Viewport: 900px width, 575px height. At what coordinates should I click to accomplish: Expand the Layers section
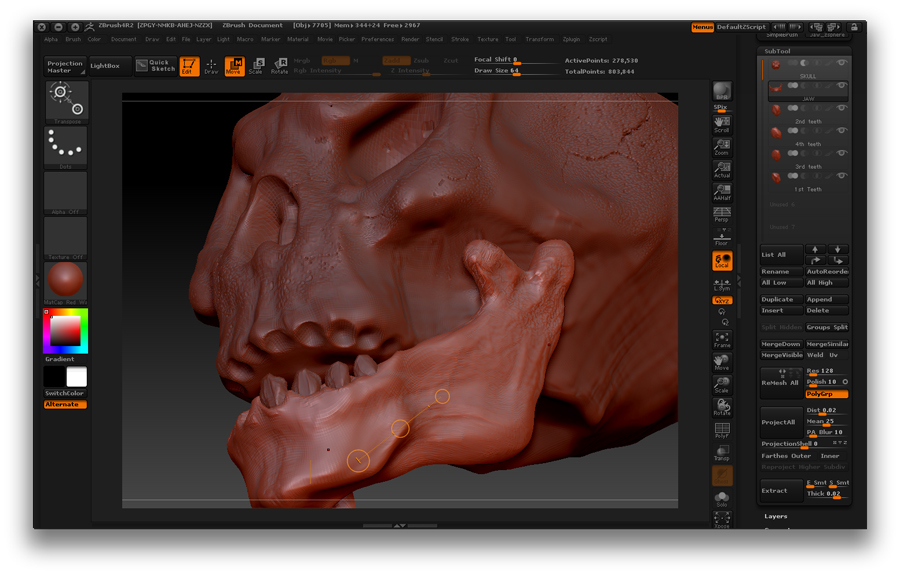(775, 516)
